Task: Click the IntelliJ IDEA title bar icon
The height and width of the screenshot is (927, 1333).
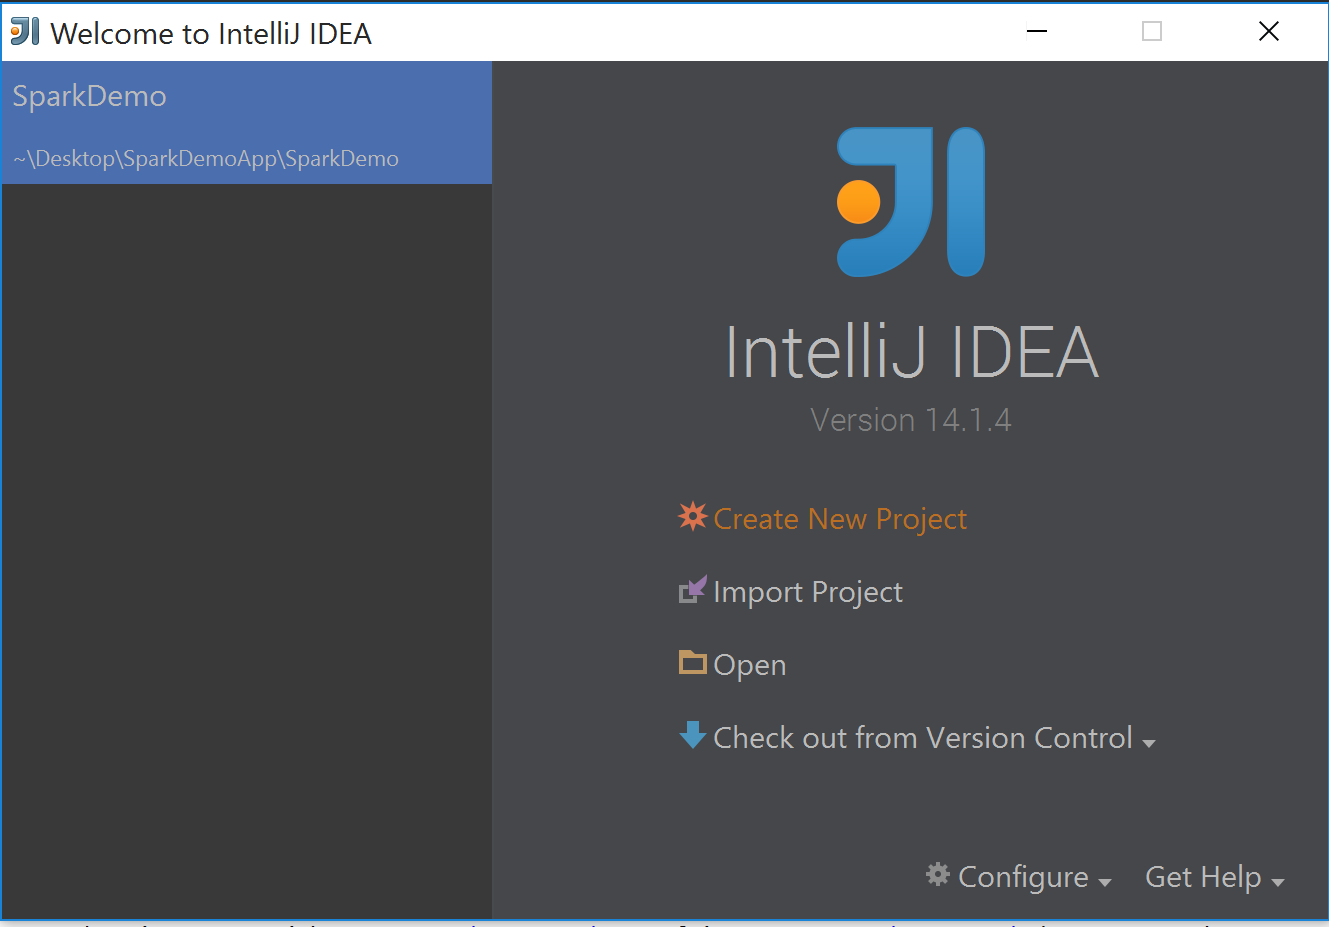Action: point(25,32)
